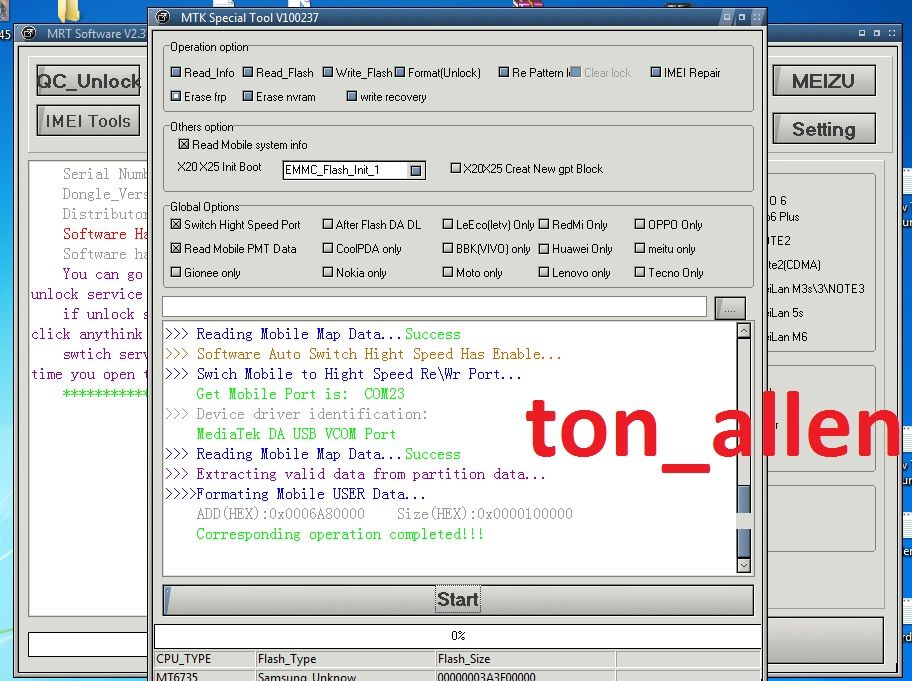This screenshot has height=681, width=912.
Task: Click the log scrollbar down arrow
Action: coord(743,565)
